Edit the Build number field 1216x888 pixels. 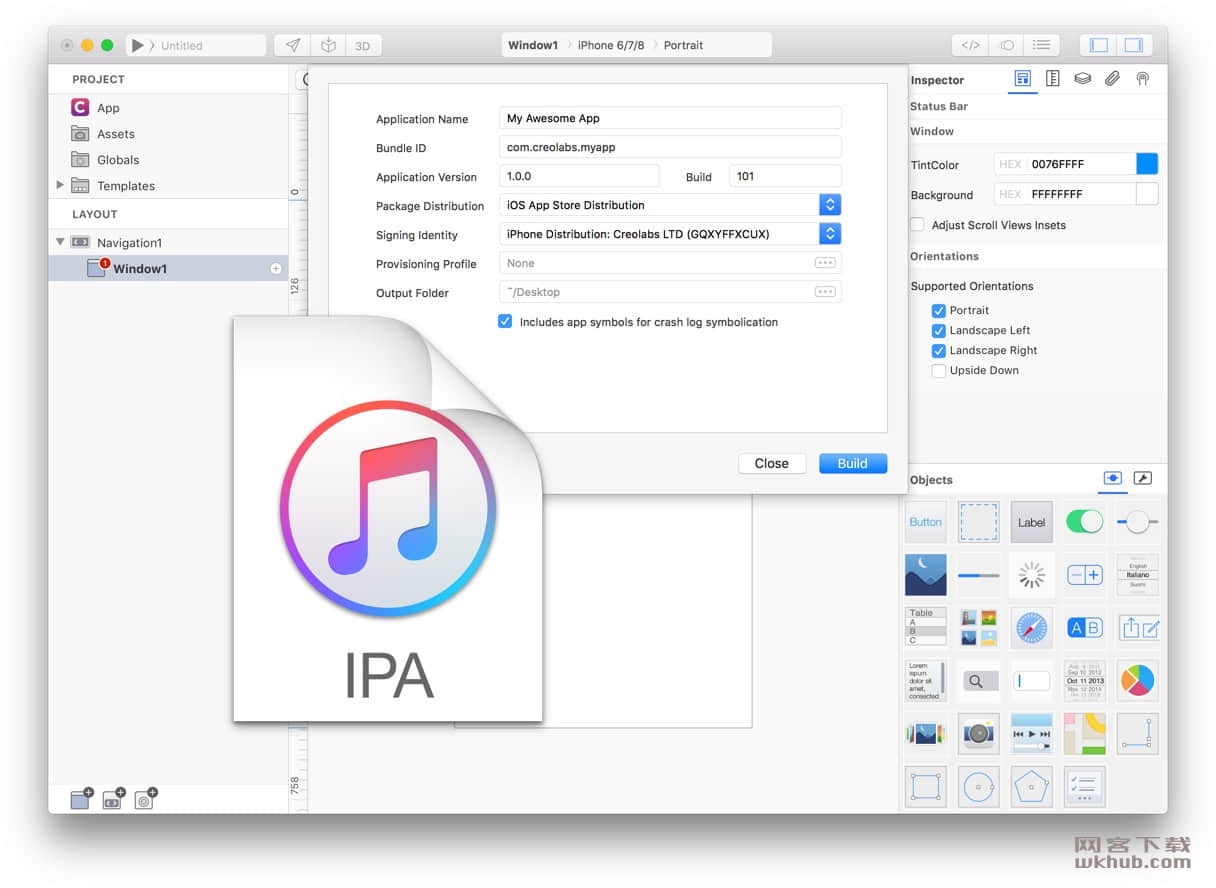(x=785, y=176)
